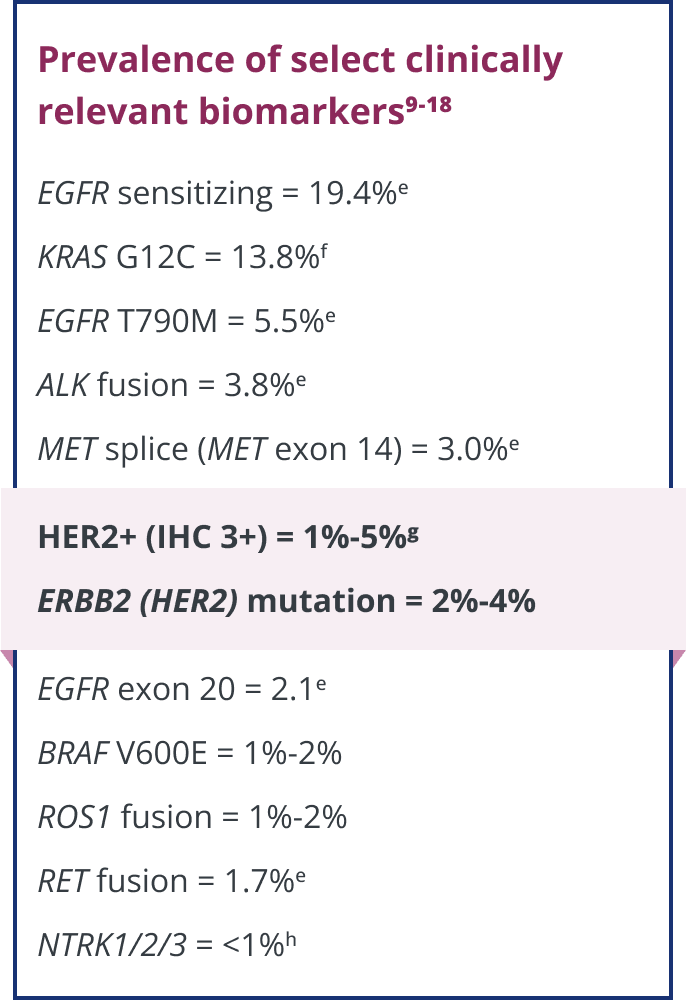The height and width of the screenshot is (1000, 686).
Task: Open the 9-18 reference superscript in the title
Action: click(429, 104)
